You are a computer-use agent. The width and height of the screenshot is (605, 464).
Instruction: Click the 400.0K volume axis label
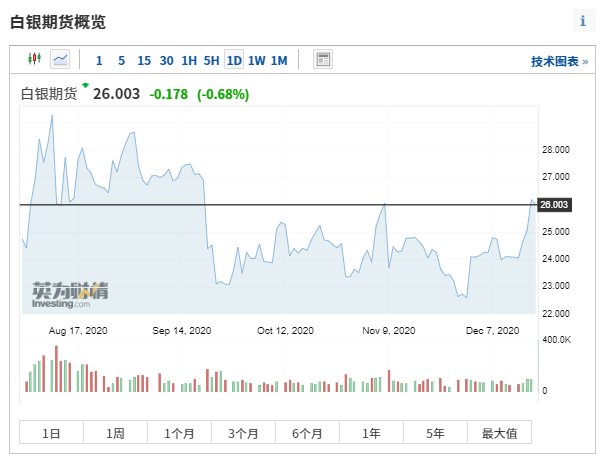(556, 340)
